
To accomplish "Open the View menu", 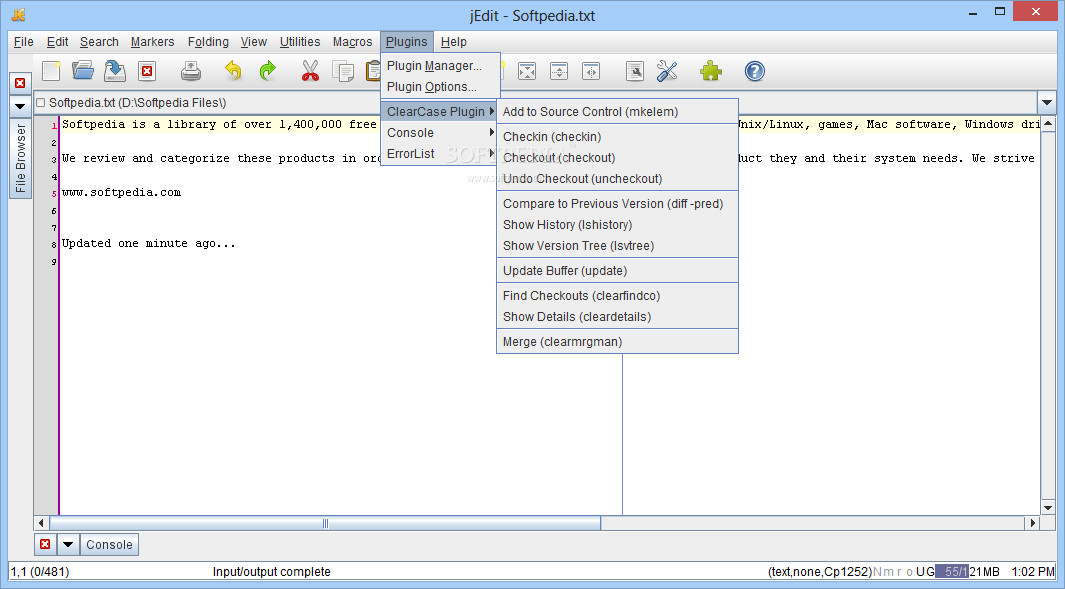I will tap(253, 41).
